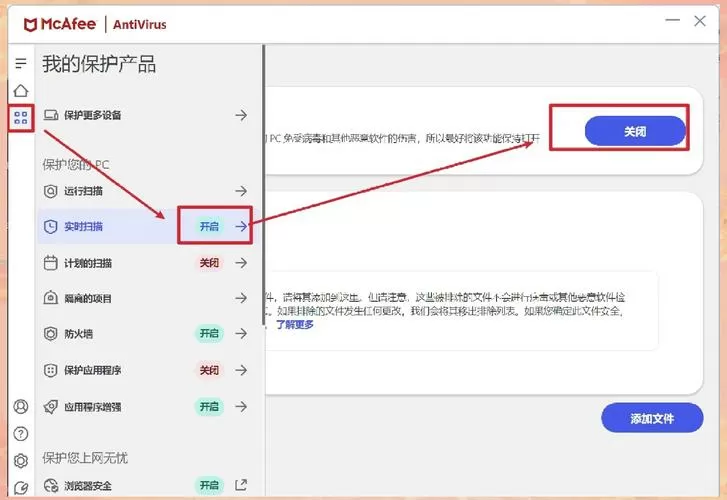
Task: Click the 添加文件 button
Action: point(652,418)
